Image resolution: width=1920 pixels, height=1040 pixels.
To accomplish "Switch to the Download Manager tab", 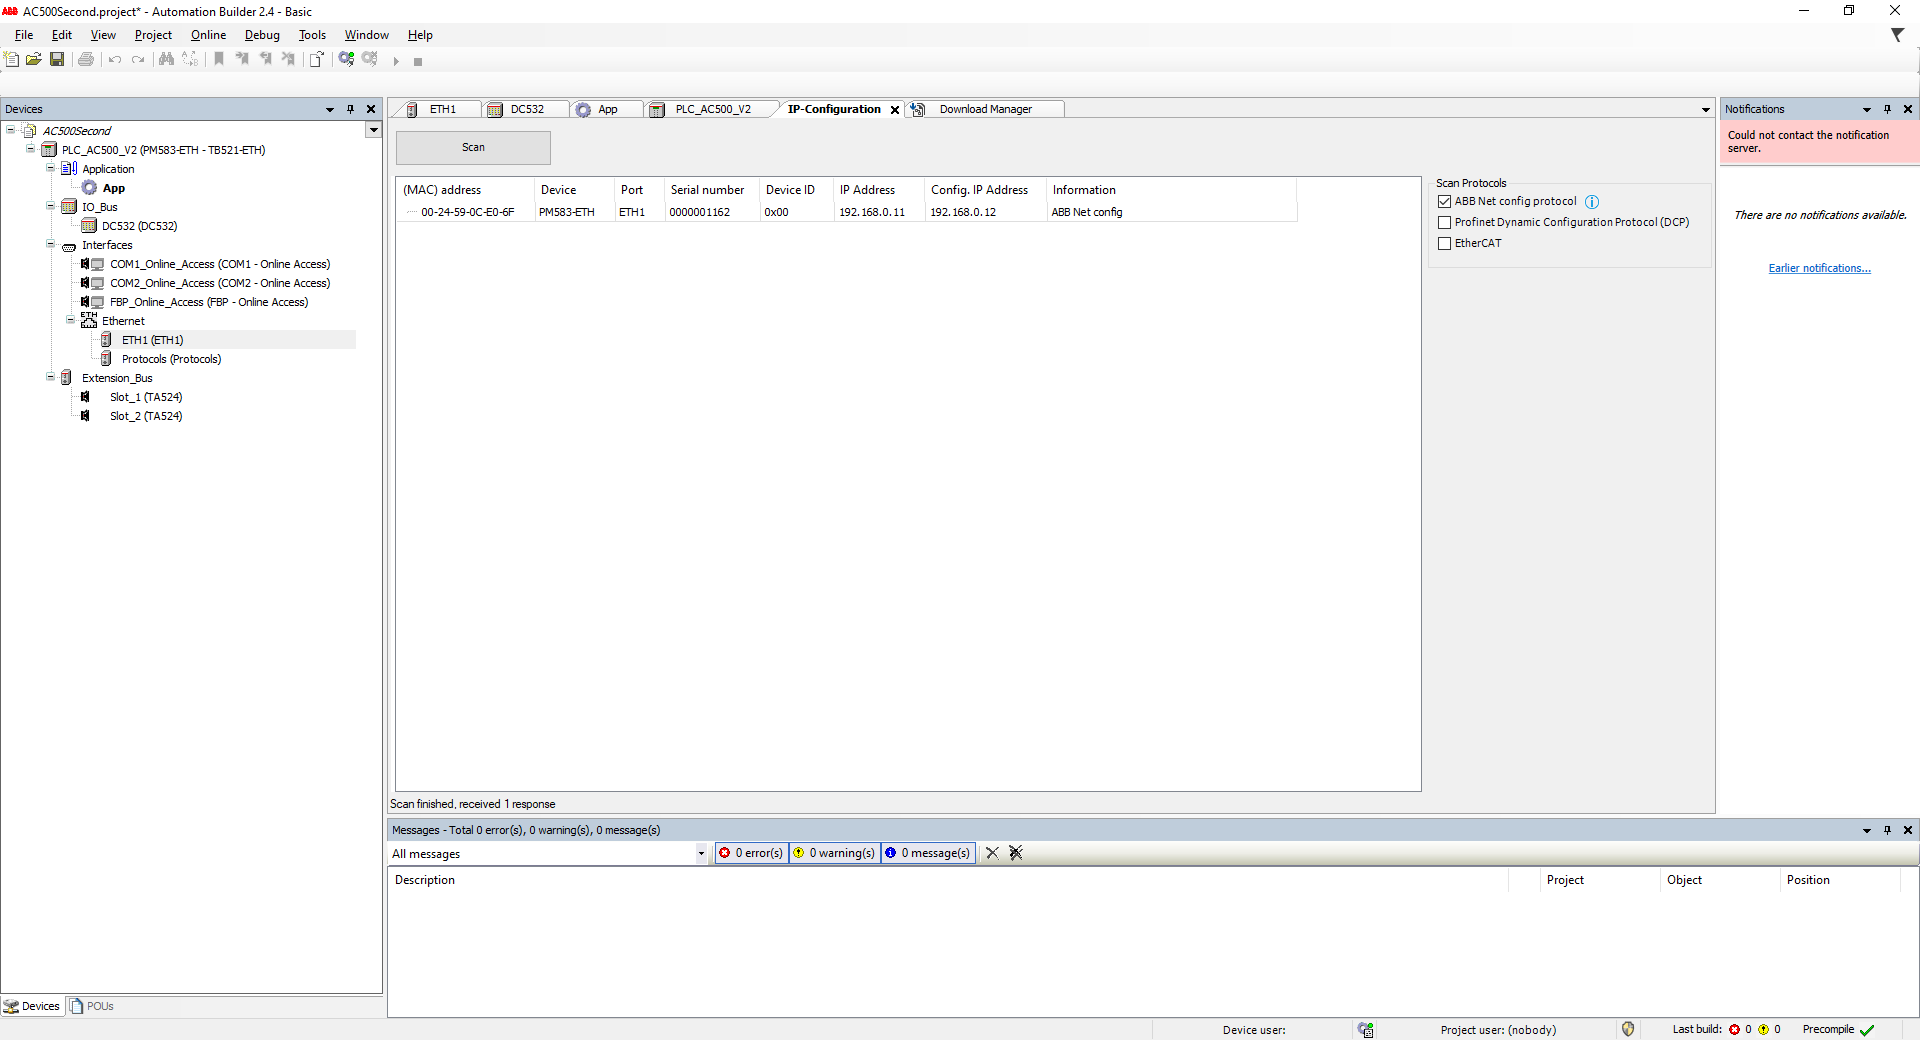I will (x=985, y=109).
